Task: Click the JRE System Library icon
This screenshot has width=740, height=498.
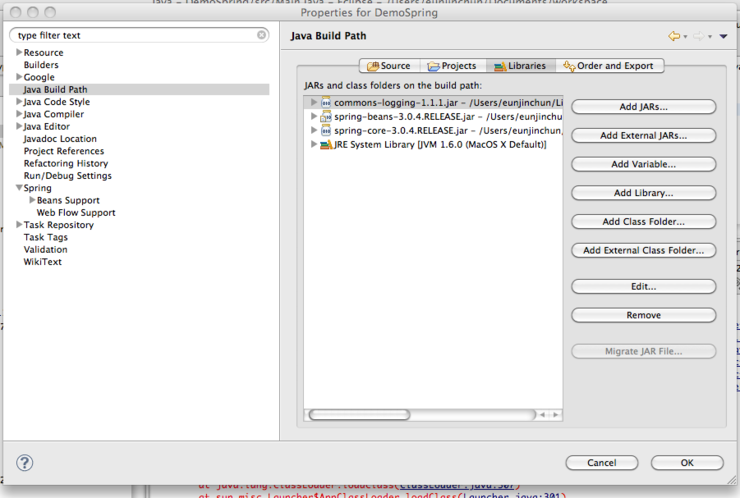Action: [x=326, y=145]
